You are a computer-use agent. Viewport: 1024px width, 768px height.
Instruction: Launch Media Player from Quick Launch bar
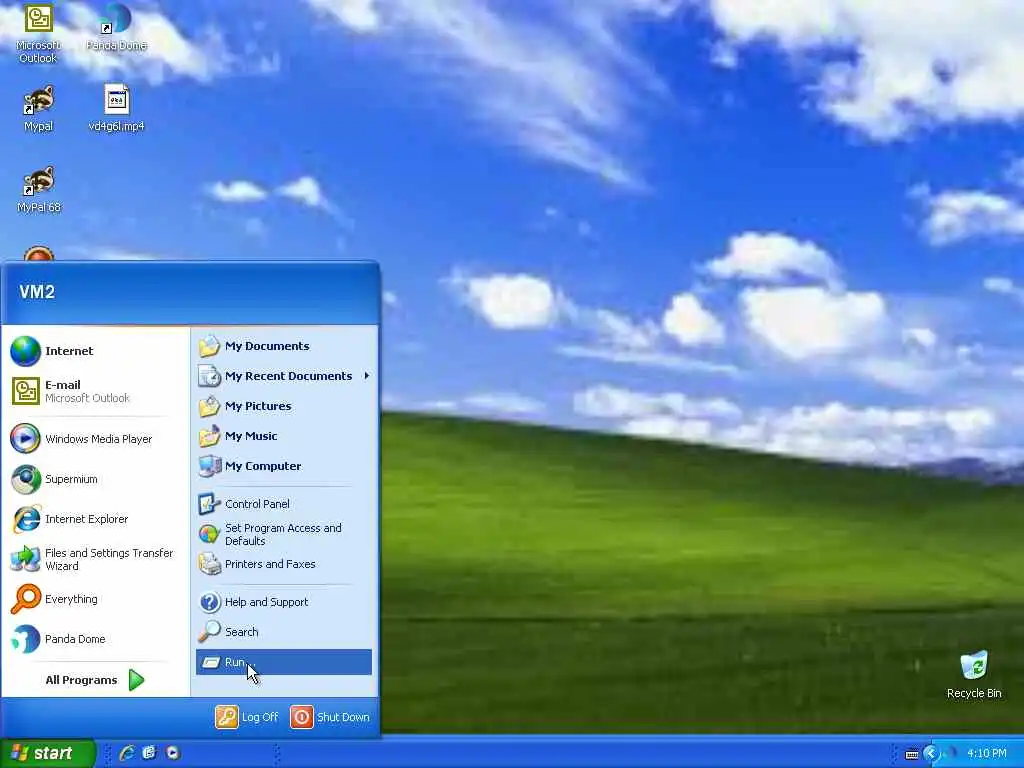pos(172,753)
